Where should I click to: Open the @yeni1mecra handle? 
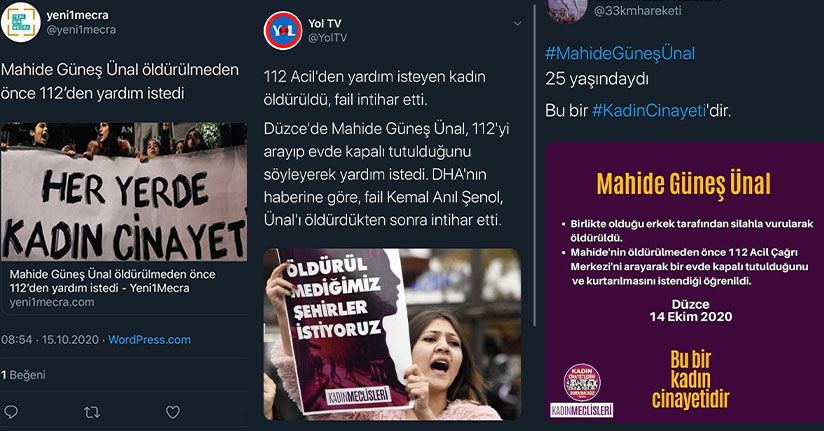tap(81, 30)
